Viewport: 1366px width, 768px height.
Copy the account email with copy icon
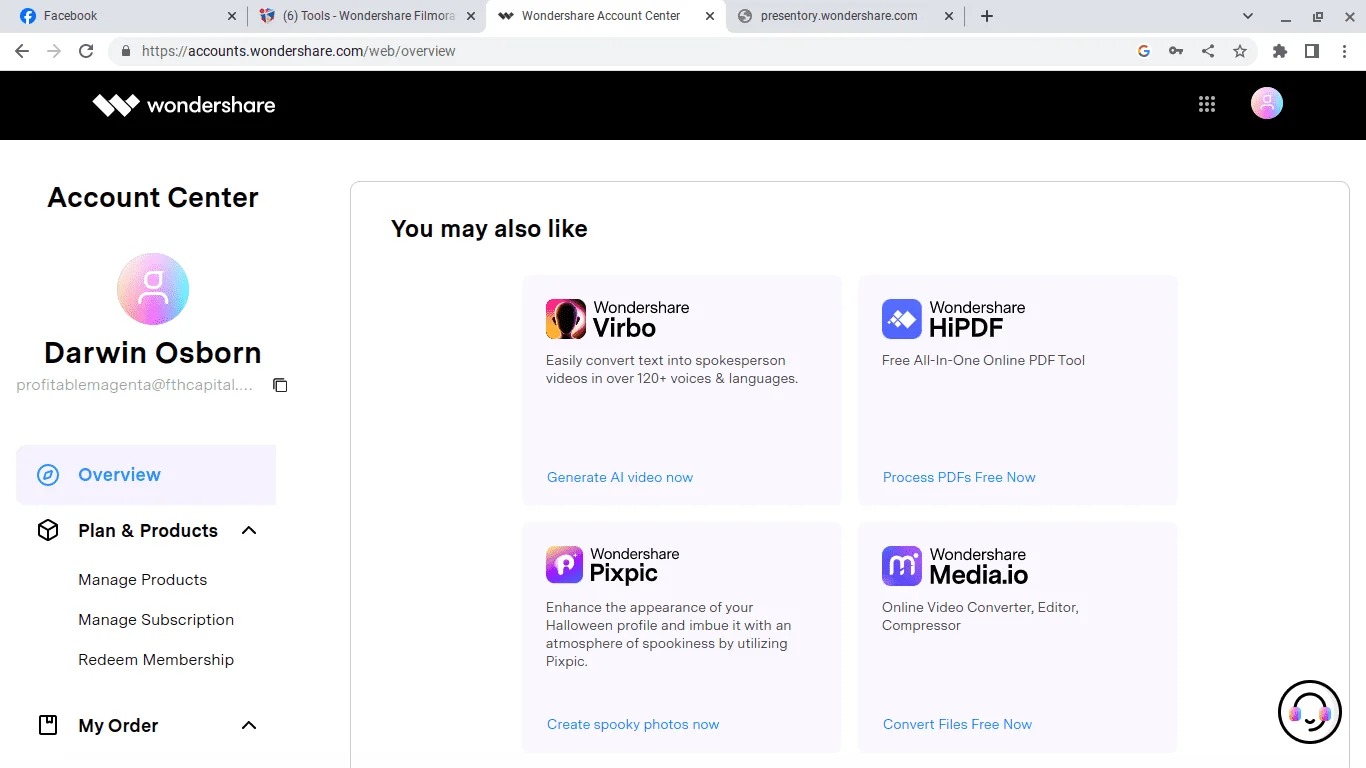click(x=280, y=385)
